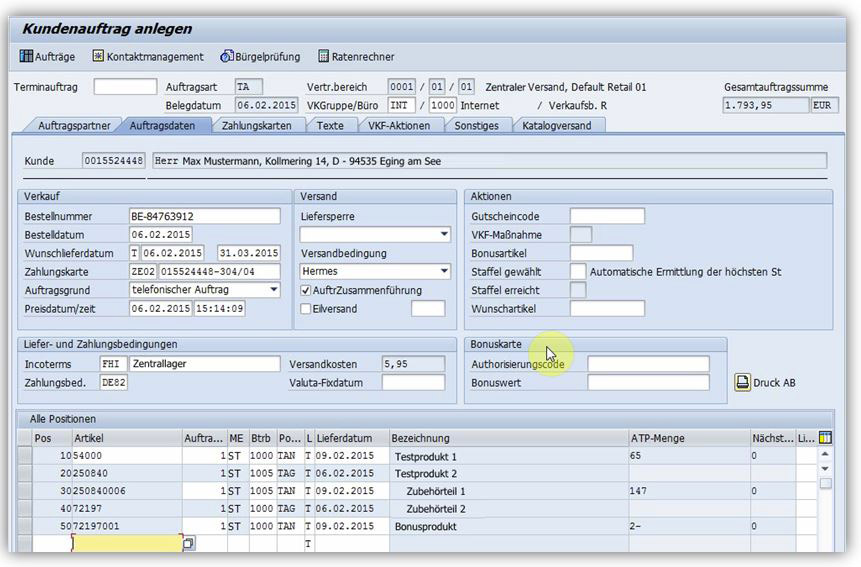Image resolution: width=861 pixels, height=567 pixels.
Task: Click the search help icon beside Artikel field
Action: [189, 543]
